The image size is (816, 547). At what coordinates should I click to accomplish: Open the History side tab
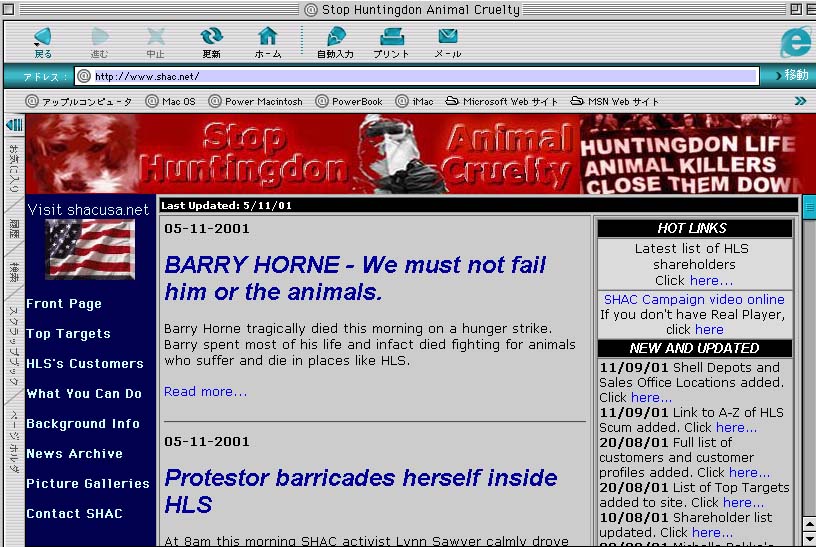pos(14,228)
